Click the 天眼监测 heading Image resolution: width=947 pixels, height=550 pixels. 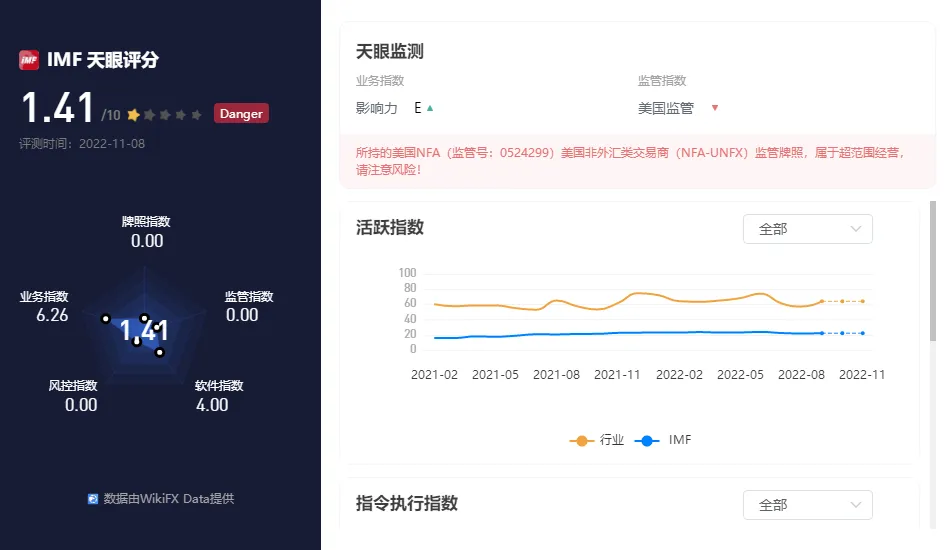point(390,52)
